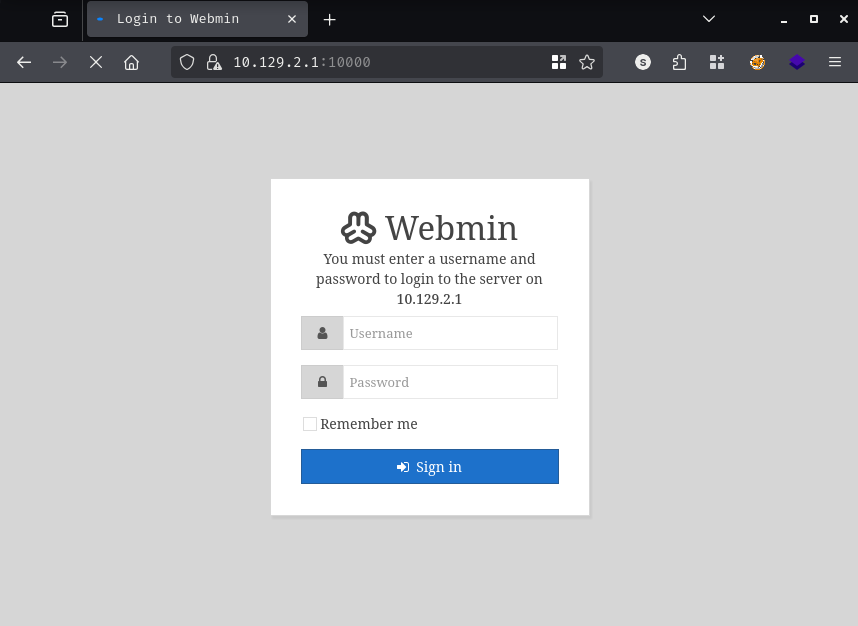Image resolution: width=858 pixels, height=626 pixels.
Task: Open the hamburger application menu
Action: (x=835, y=62)
